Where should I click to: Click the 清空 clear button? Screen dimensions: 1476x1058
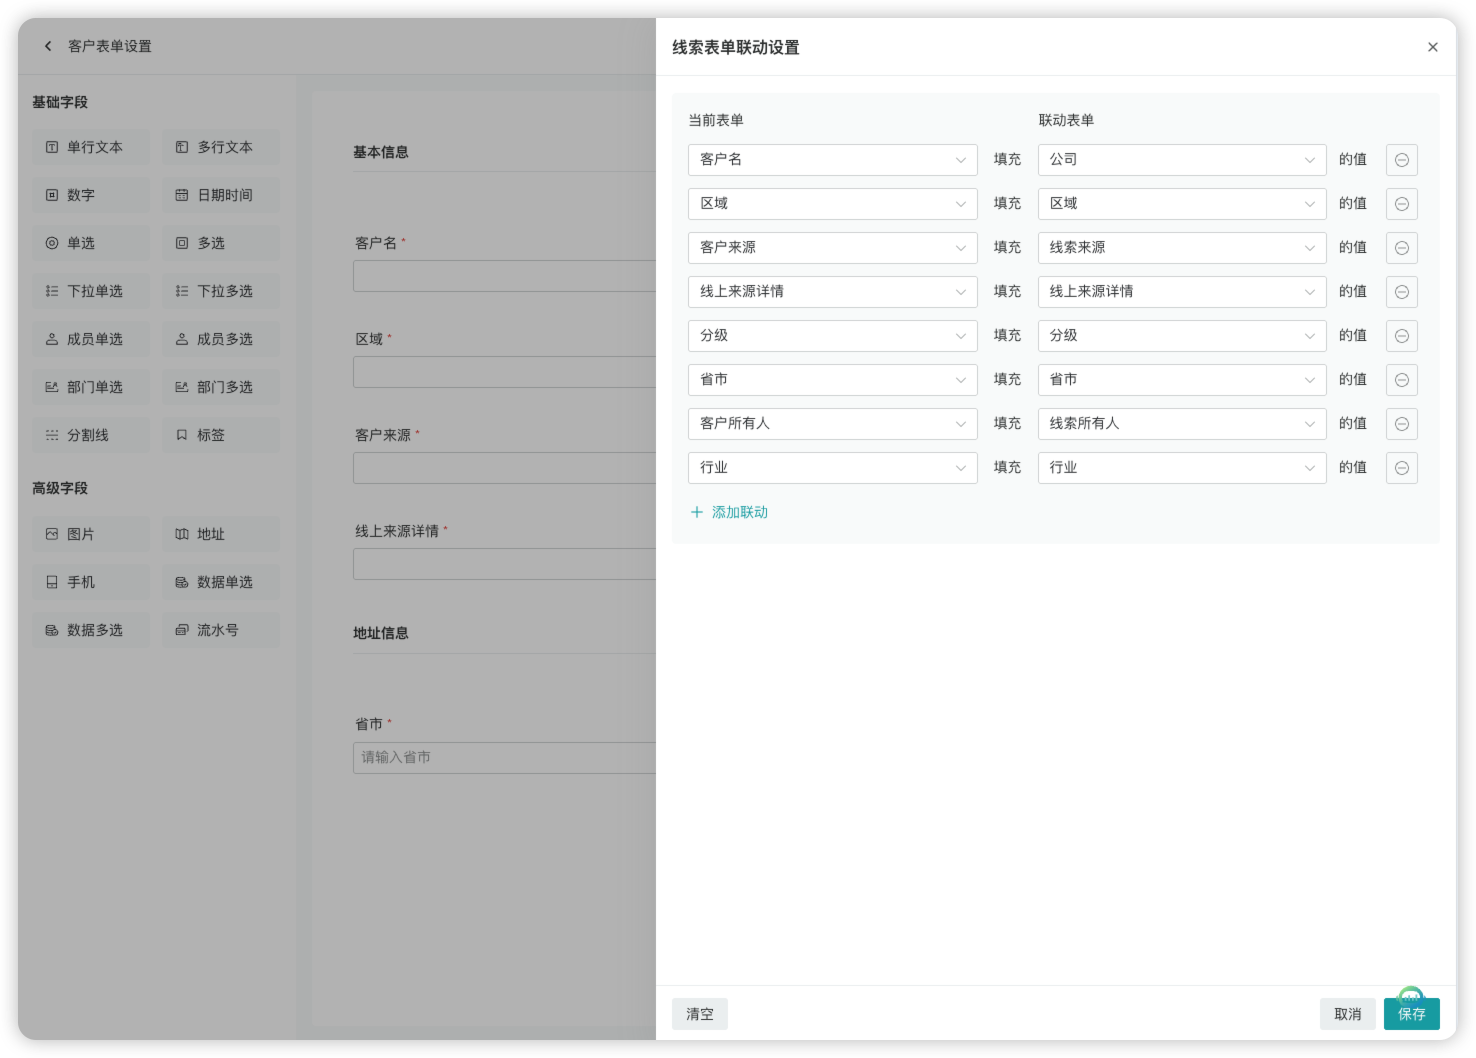coord(699,1013)
